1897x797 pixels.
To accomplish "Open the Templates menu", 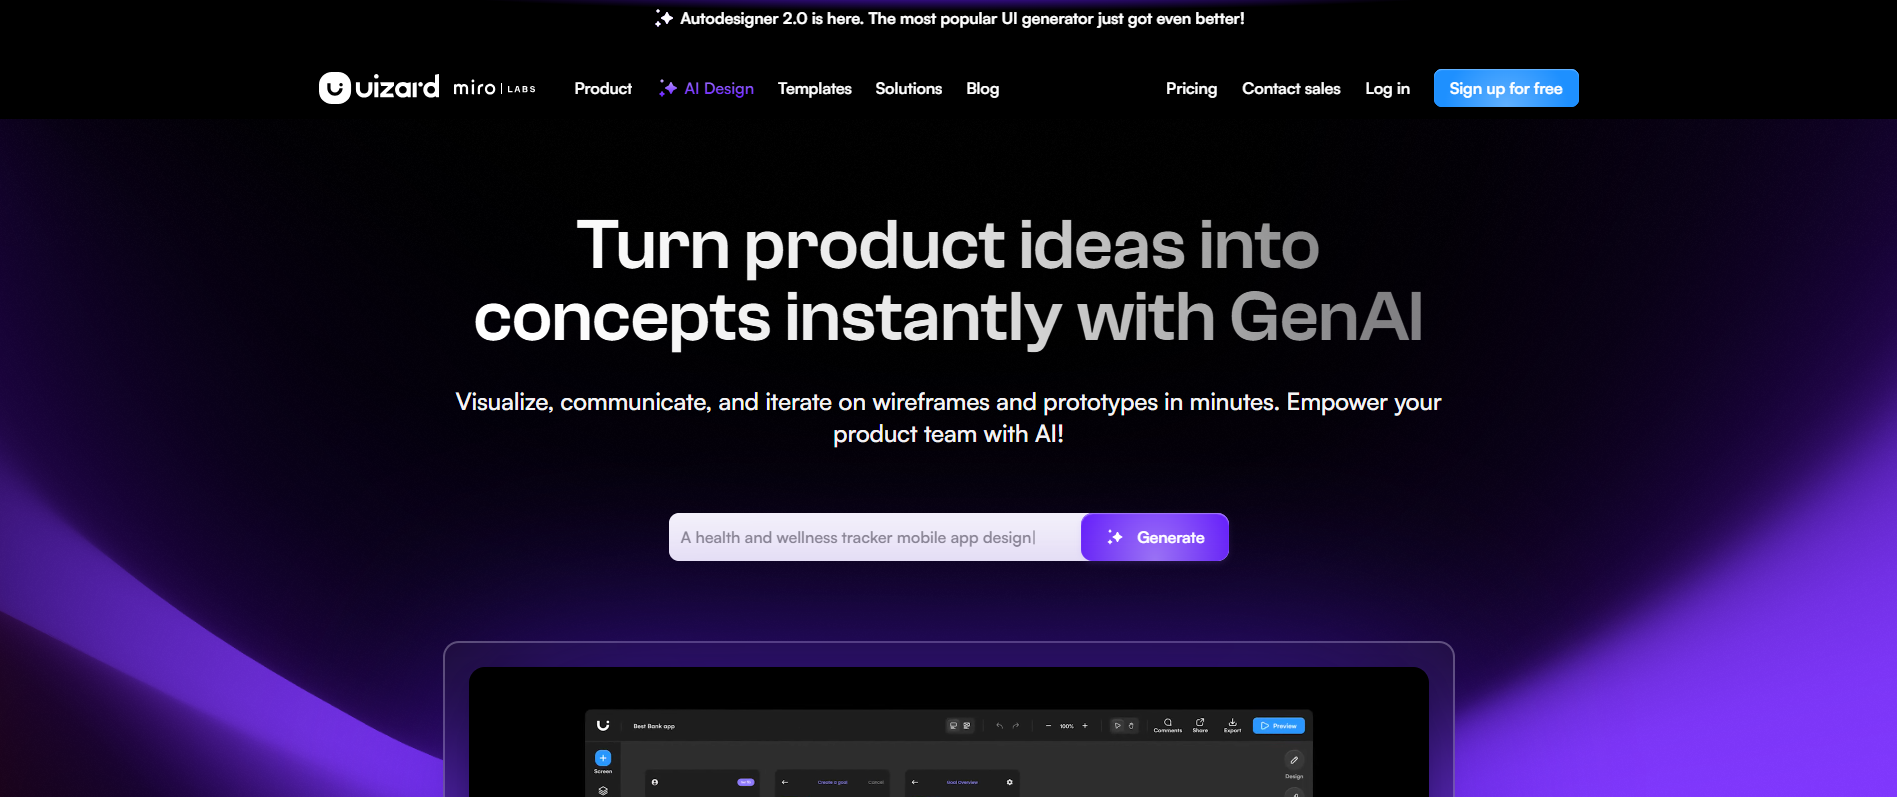I will click(815, 88).
